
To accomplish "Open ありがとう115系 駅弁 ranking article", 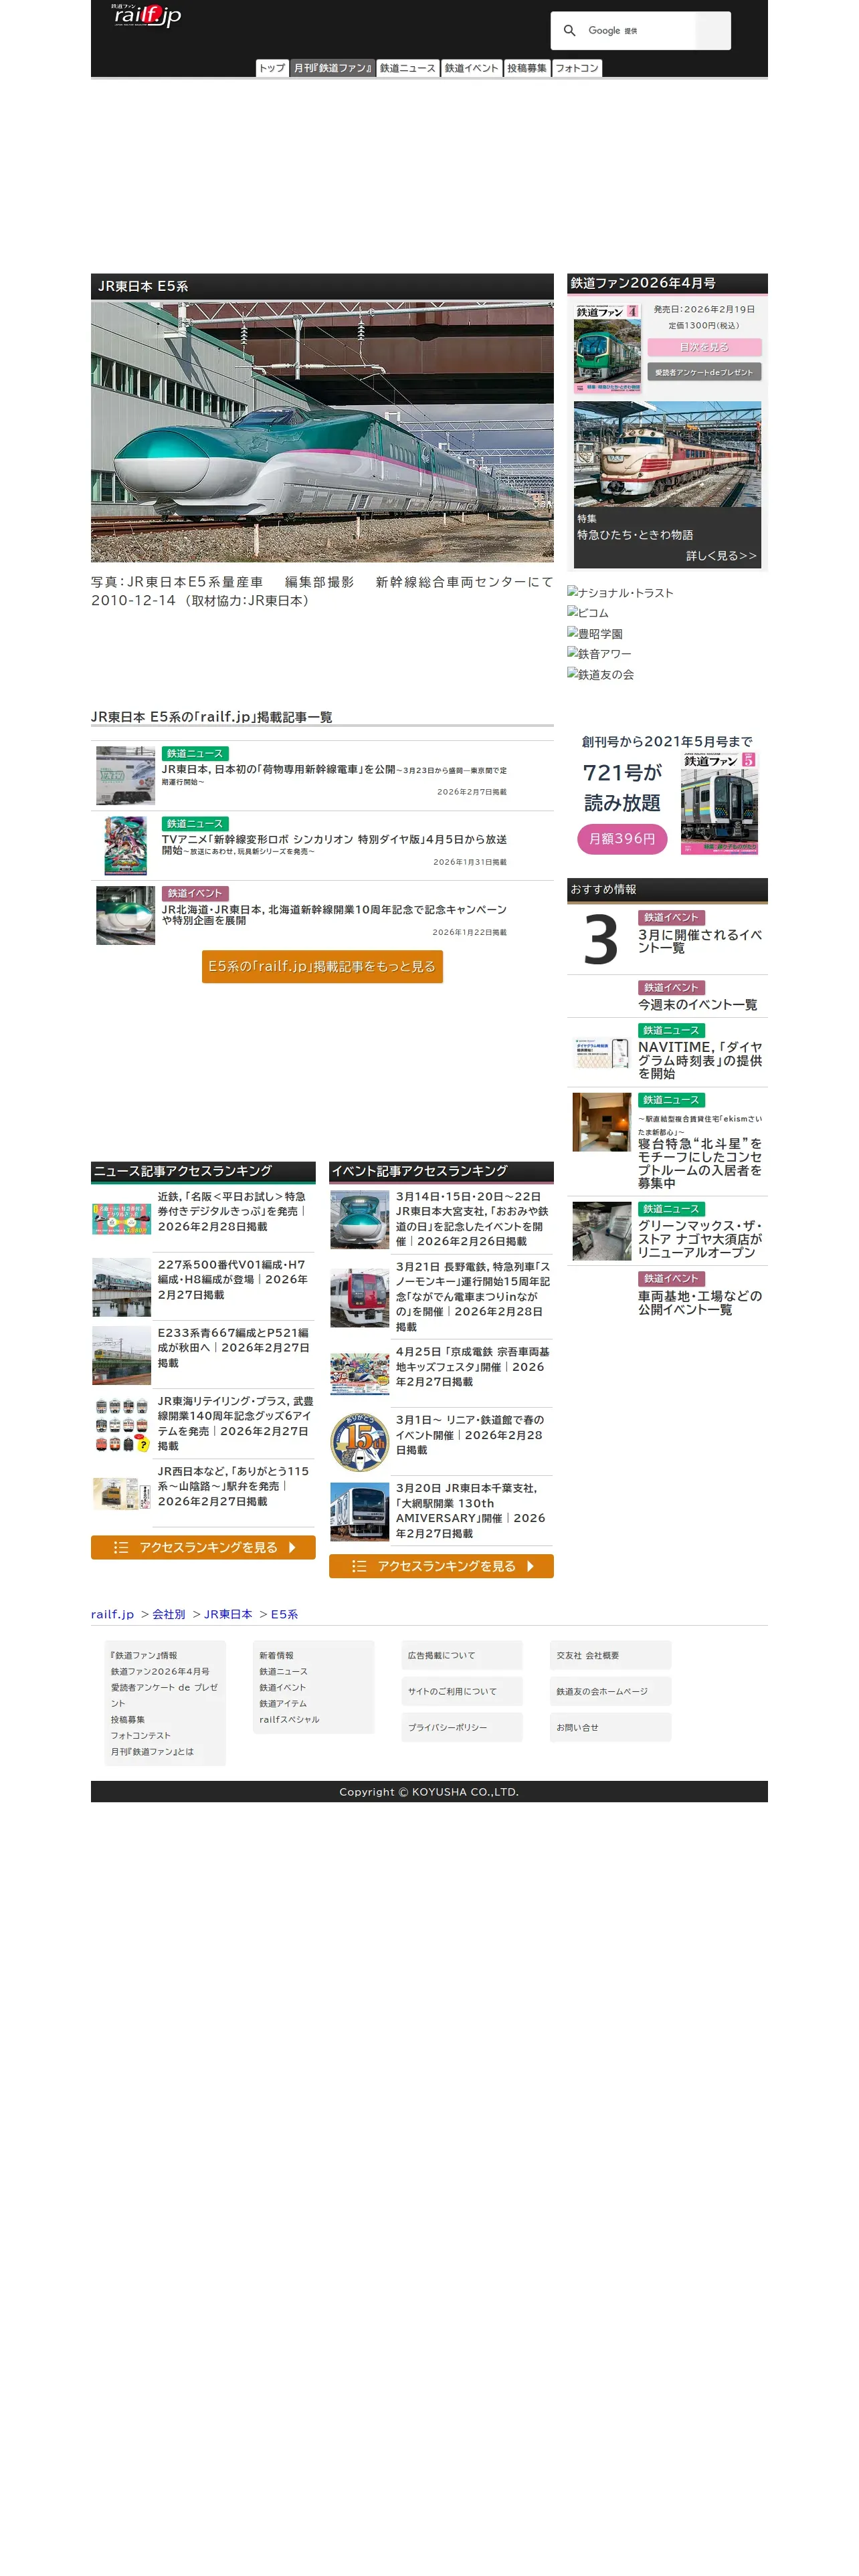I will (x=234, y=1486).
